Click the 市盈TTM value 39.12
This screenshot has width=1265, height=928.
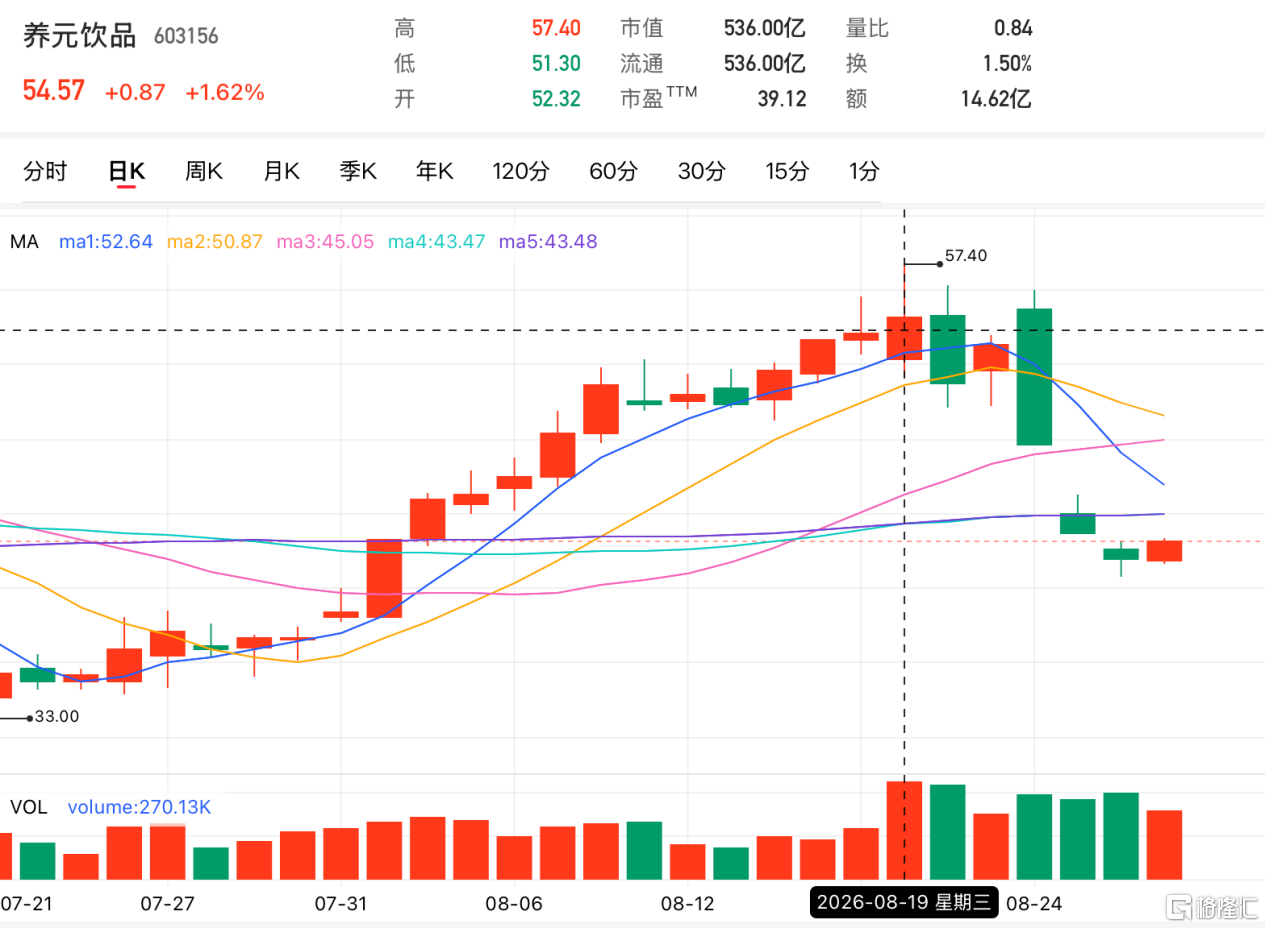pyautogui.click(x=782, y=99)
